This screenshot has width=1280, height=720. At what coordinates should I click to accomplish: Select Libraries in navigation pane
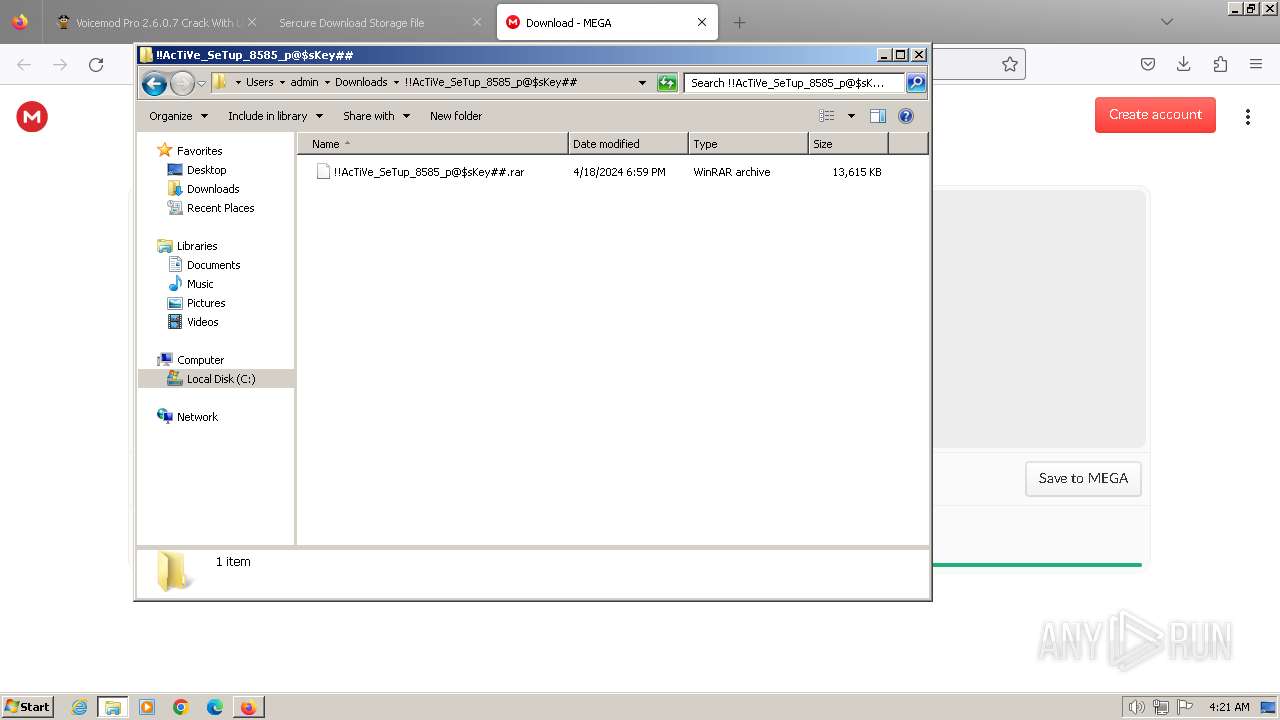(187, 246)
